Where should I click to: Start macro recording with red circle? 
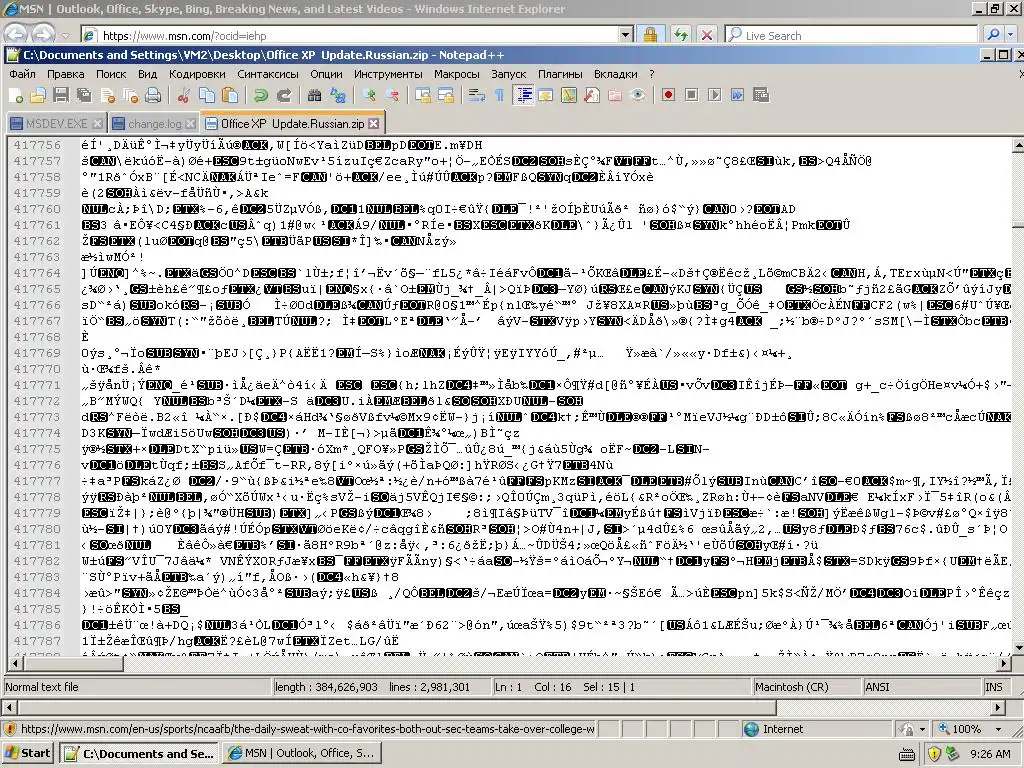pos(668,95)
